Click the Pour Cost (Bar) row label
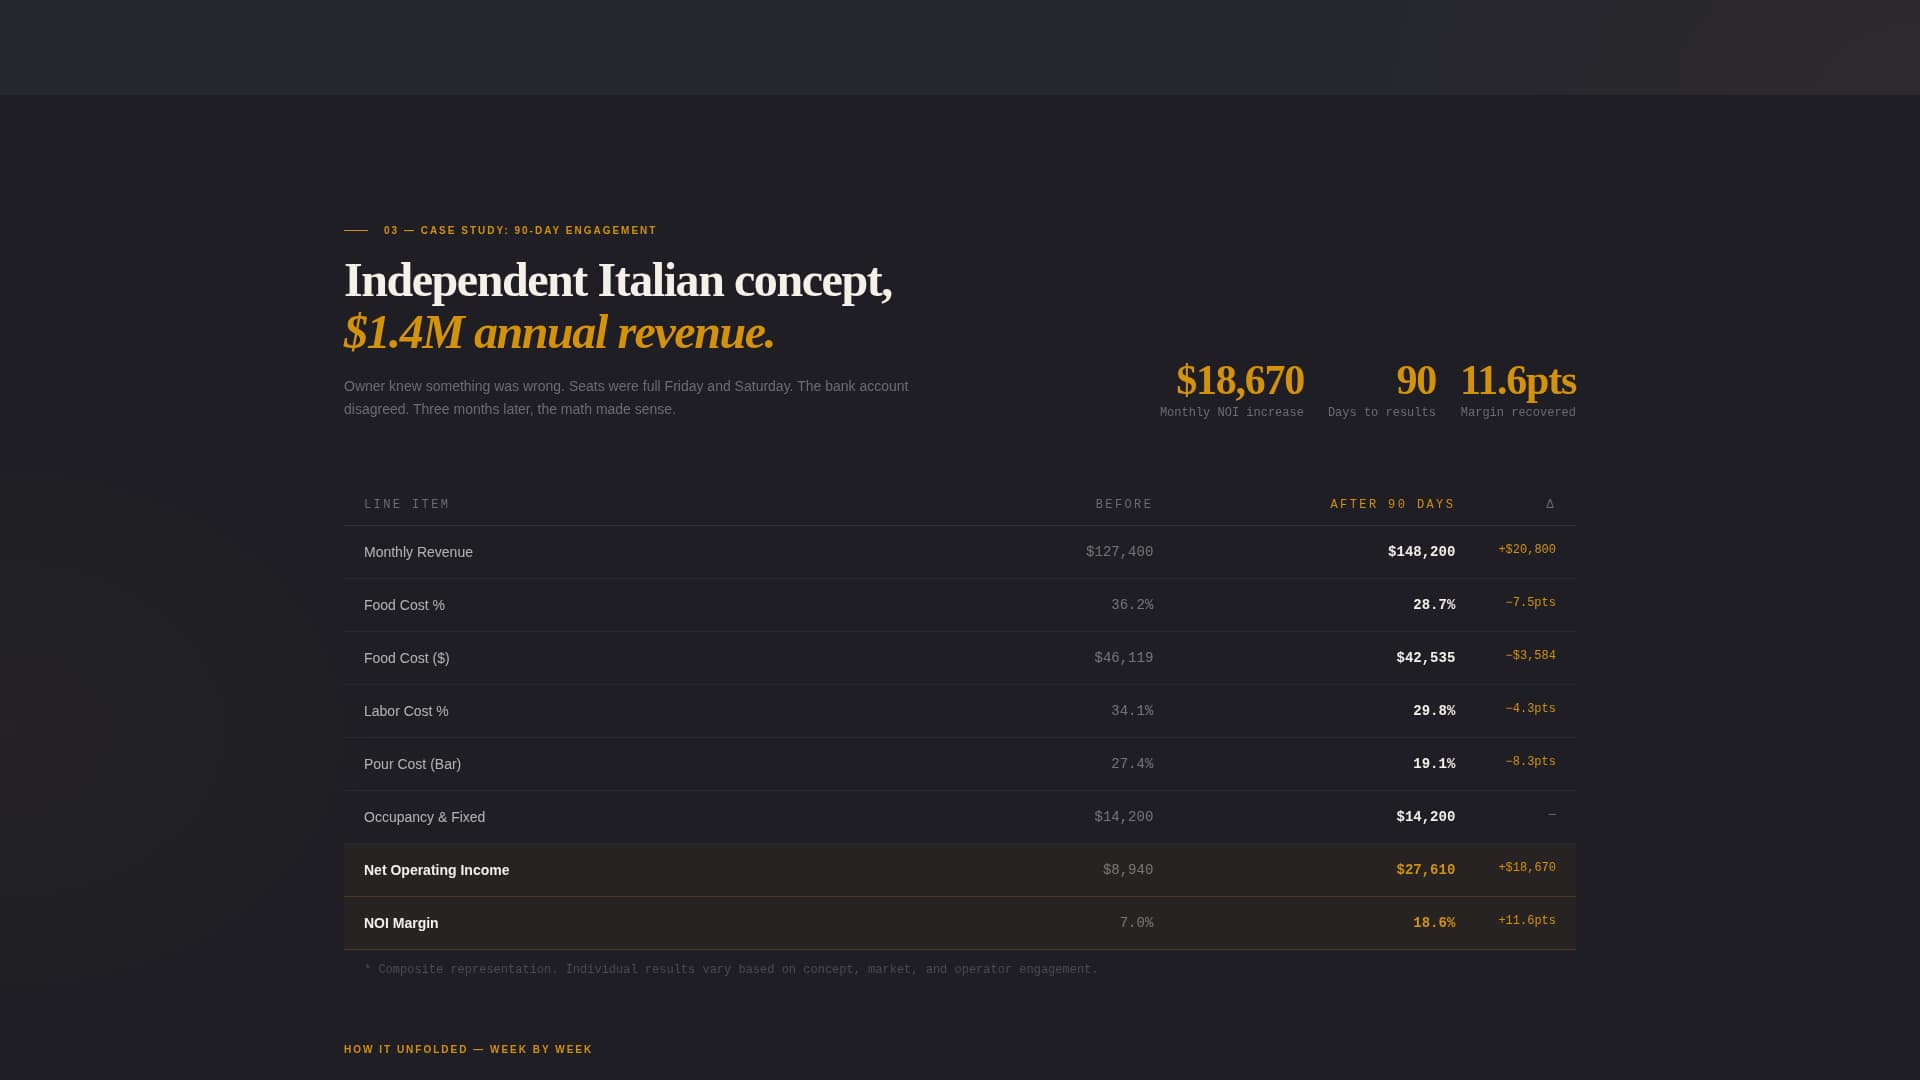Screen dimensions: 1920x1080 click(412, 764)
